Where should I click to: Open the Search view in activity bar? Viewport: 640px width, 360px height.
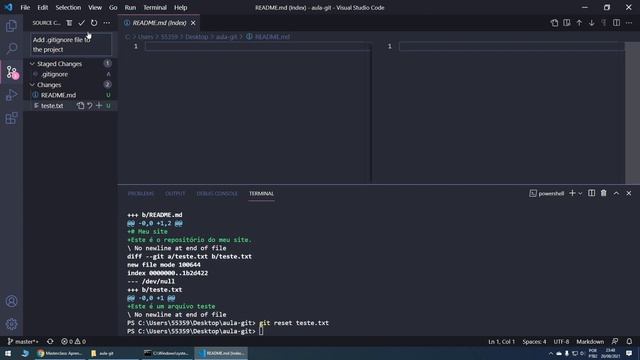(11, 49)
